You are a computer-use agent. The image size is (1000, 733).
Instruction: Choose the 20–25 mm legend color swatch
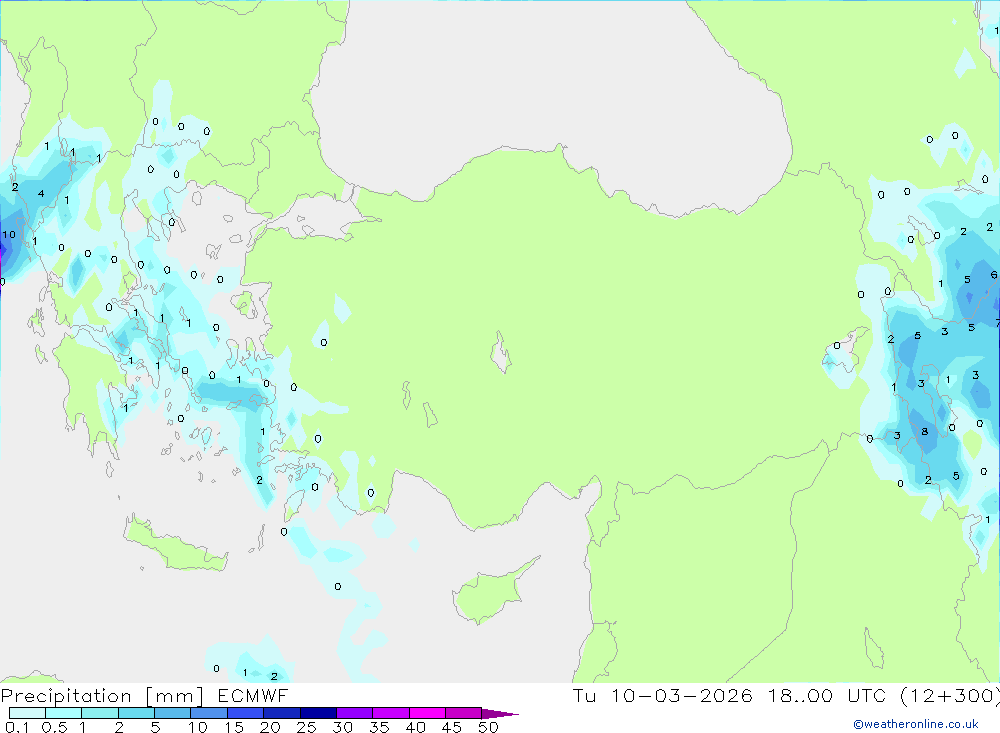tap(281, 713)
